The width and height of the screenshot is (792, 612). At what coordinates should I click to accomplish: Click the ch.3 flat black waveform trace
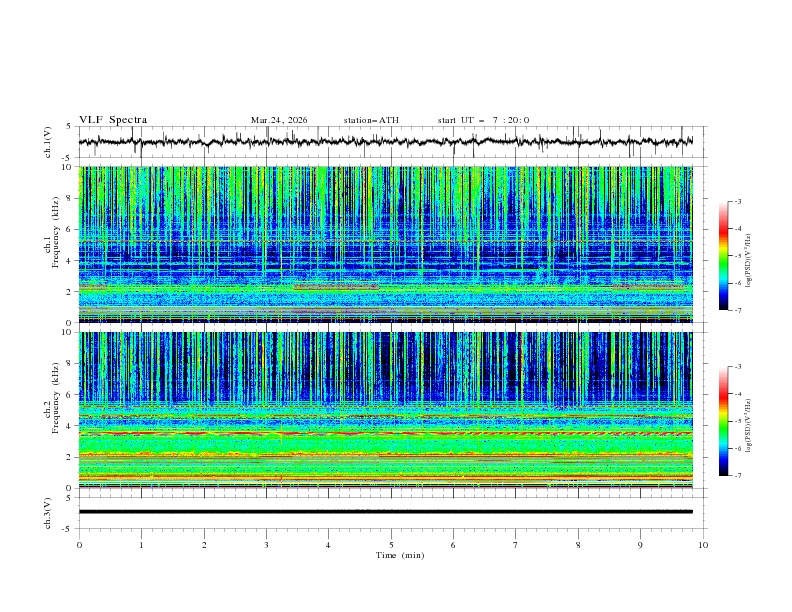click(385, 511)
